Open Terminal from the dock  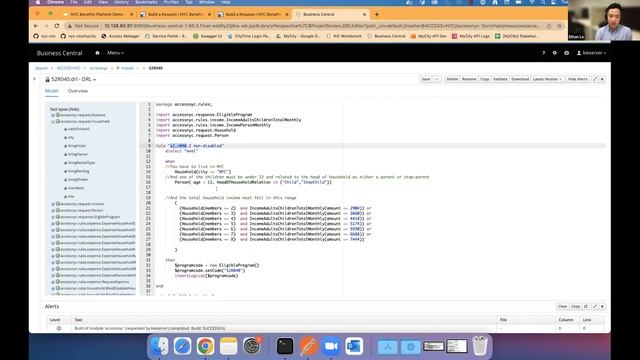(x=285, y=347)
